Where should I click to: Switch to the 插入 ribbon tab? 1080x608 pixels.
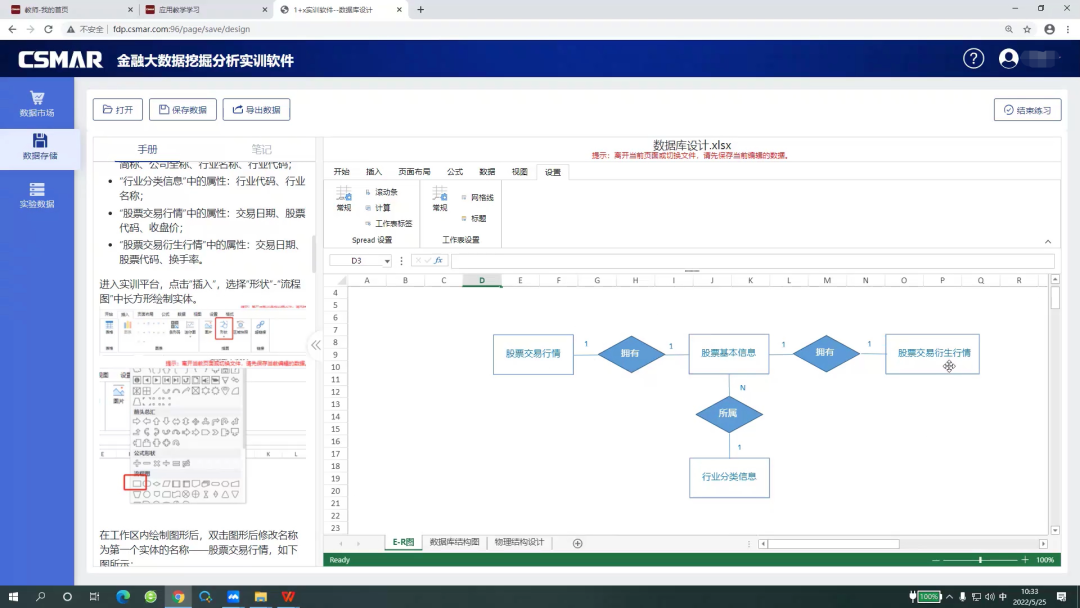[374, 172]
